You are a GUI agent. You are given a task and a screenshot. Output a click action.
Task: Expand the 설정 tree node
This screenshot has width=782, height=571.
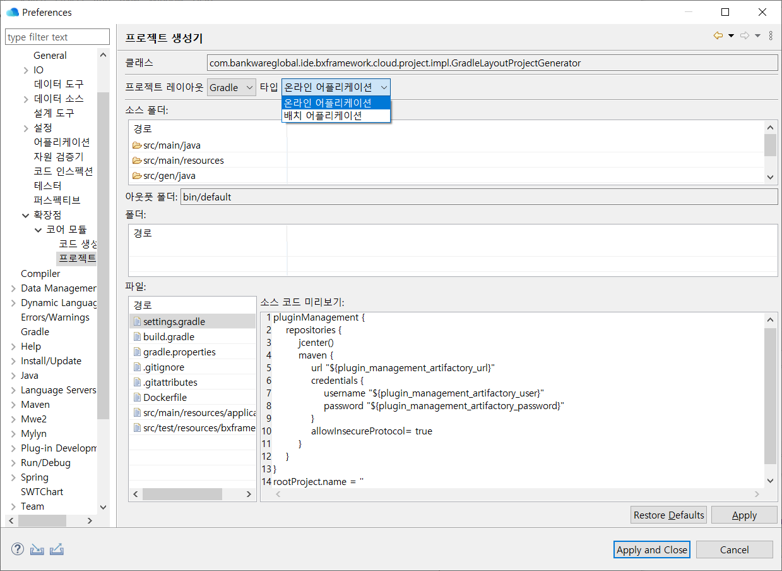pyautogui.click(x=25, y=128)
